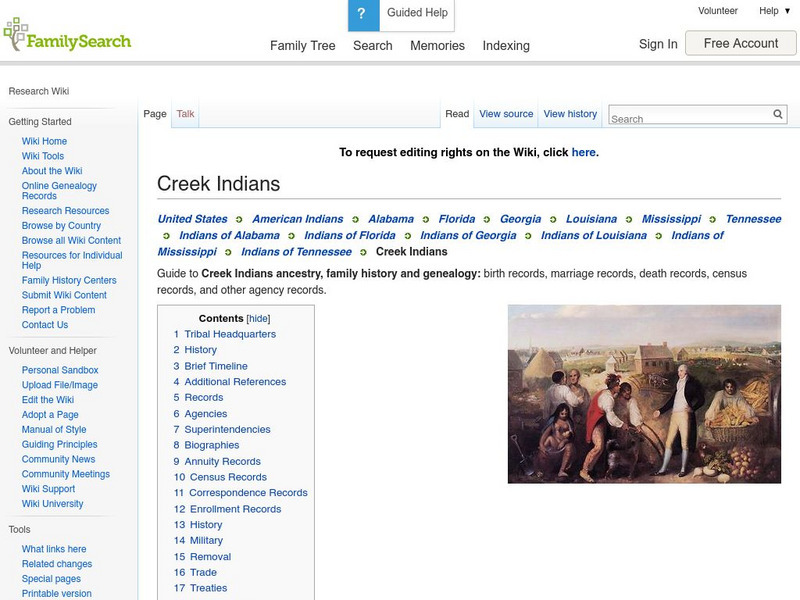The image size is (800, 600).
Task: Open the View history tab
Action: tap(569, 113)
